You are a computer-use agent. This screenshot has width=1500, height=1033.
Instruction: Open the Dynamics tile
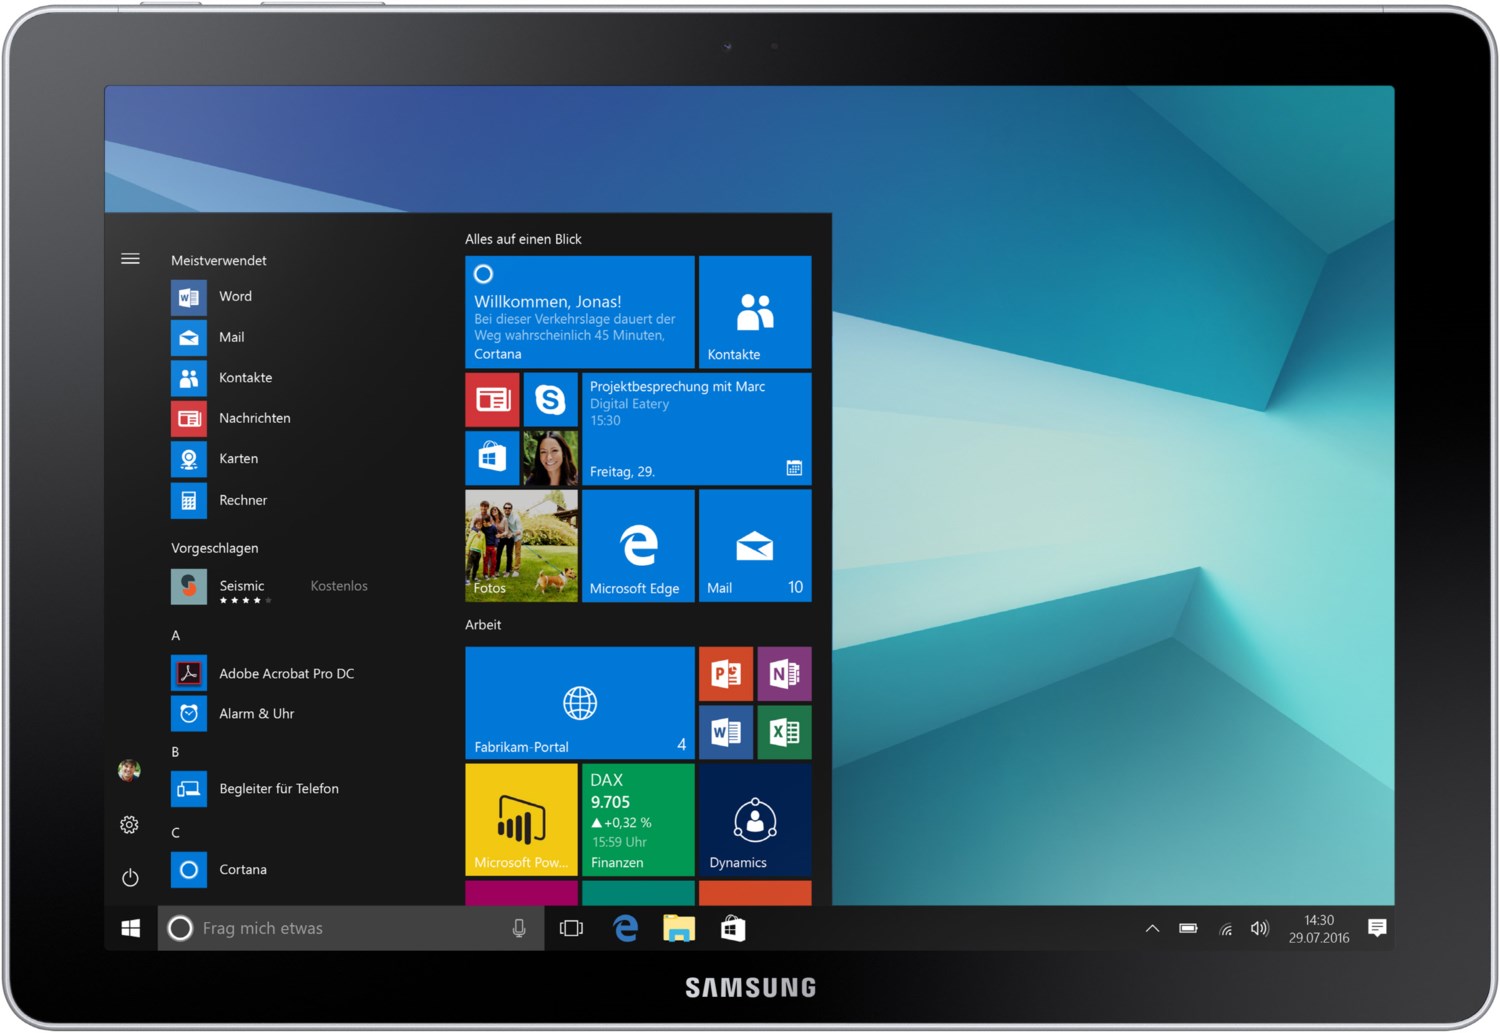755,820
